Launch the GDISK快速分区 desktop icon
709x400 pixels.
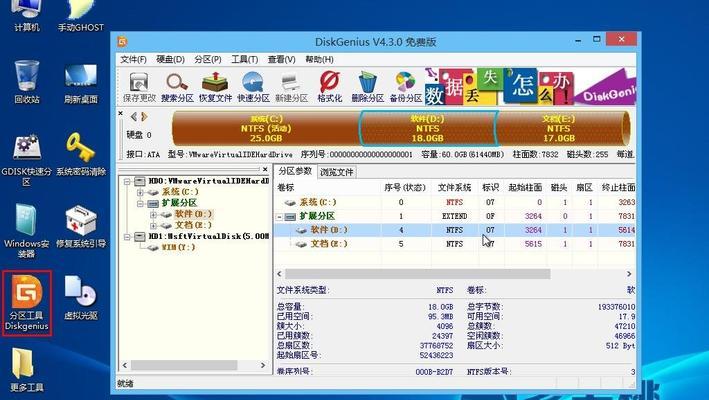[x=27, y=160]
